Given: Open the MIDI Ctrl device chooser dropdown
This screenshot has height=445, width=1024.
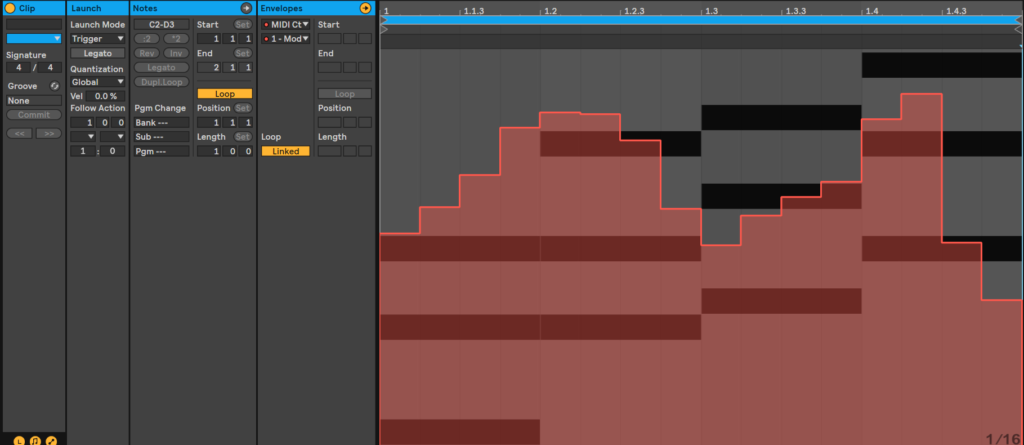Looking at the screenshot, I should 286,24.
